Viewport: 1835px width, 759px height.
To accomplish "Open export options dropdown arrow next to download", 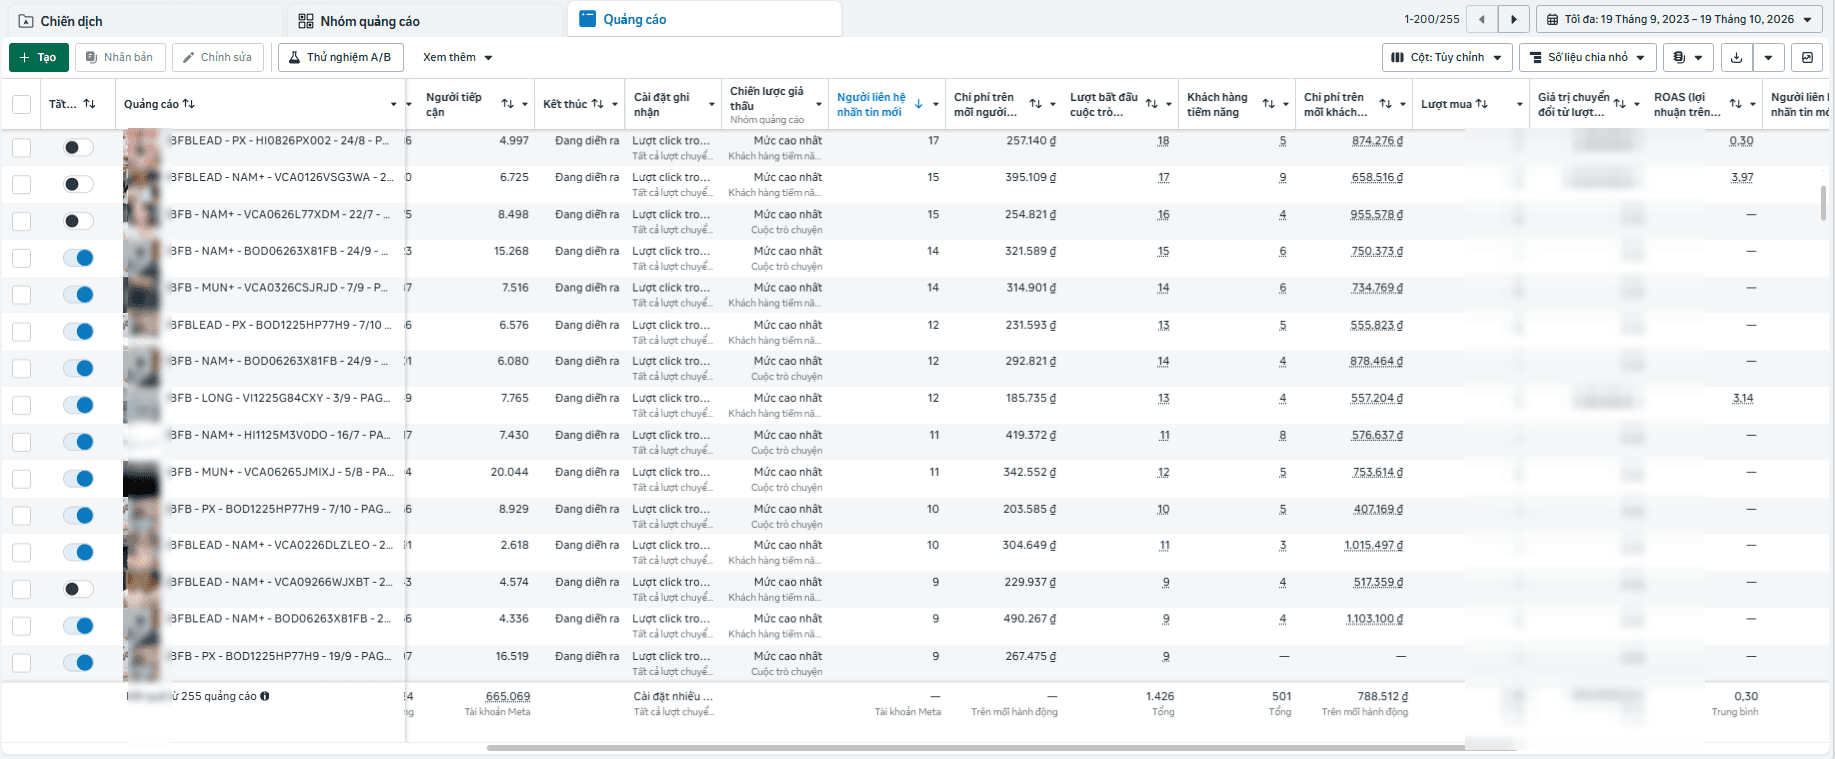I will 1769,57.
